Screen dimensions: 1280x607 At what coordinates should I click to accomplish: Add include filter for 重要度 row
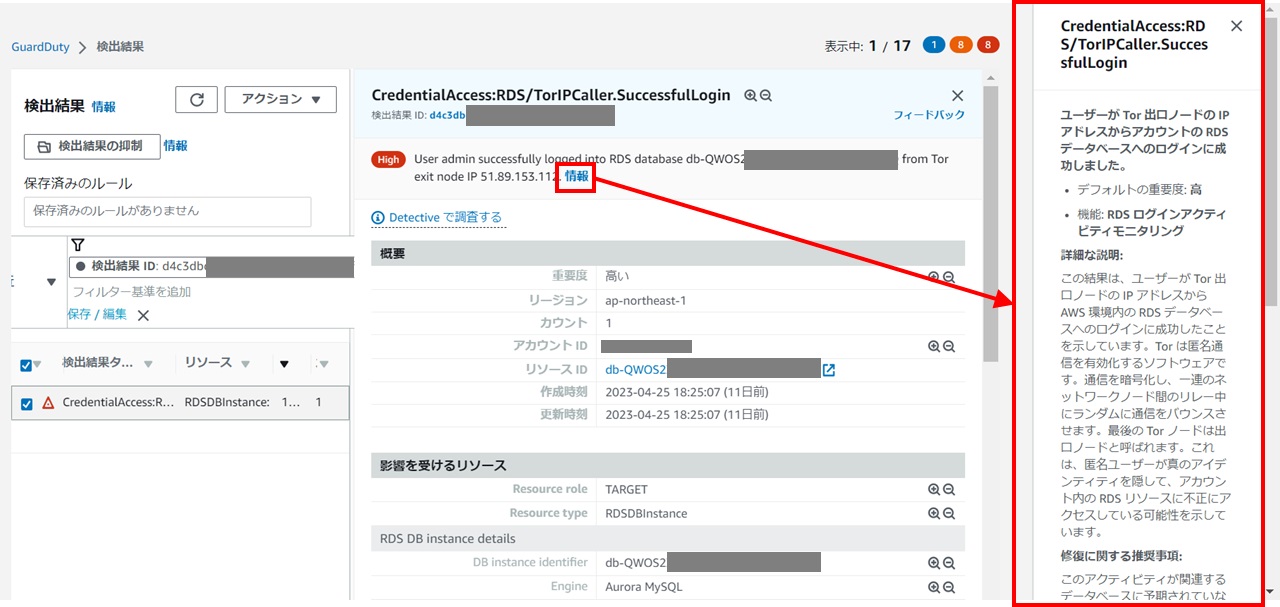tap(934, 277)
